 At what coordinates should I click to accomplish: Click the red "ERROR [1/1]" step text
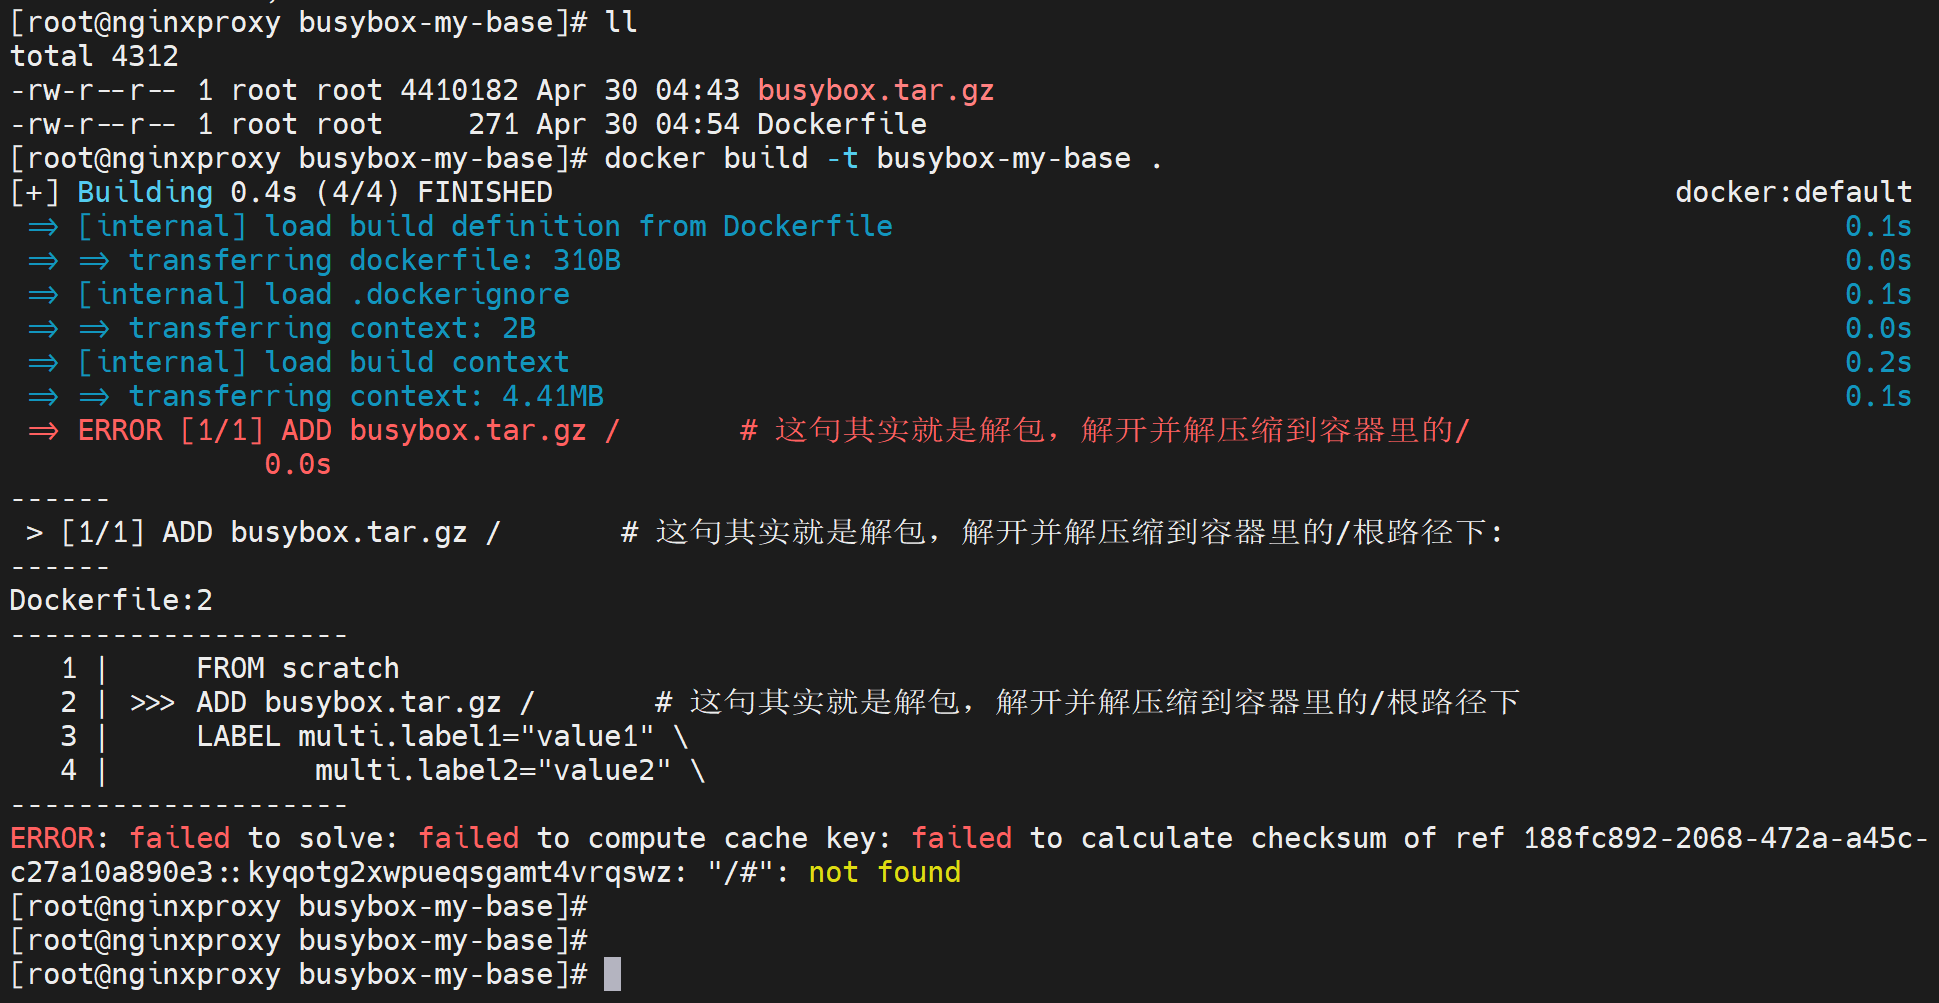click(x=170, y=430)
